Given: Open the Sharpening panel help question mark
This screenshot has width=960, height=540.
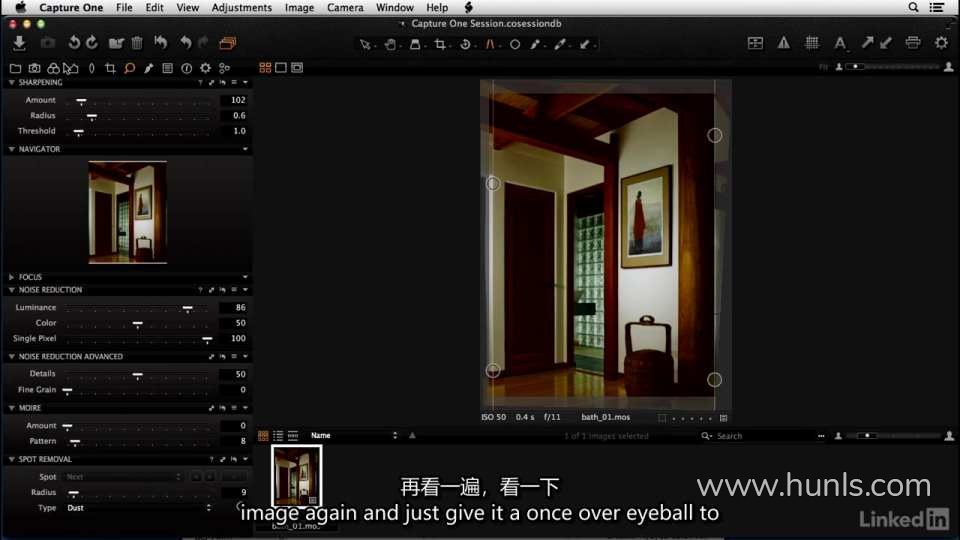Looking at the screenshot, I should [200, 82].
